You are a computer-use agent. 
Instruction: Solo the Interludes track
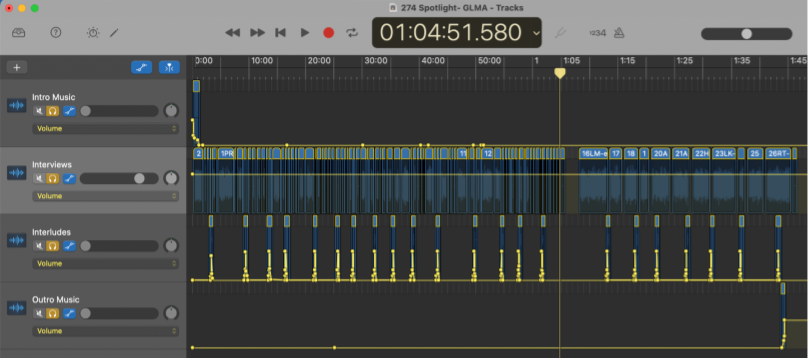pyautogui.click(x=52, y=246)
